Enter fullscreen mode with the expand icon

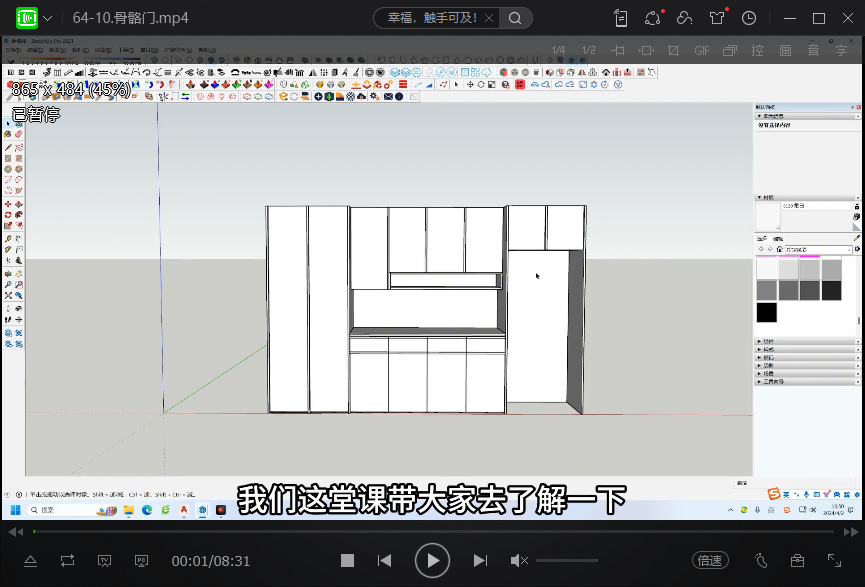pyautogui.click(x=834, y=561)
